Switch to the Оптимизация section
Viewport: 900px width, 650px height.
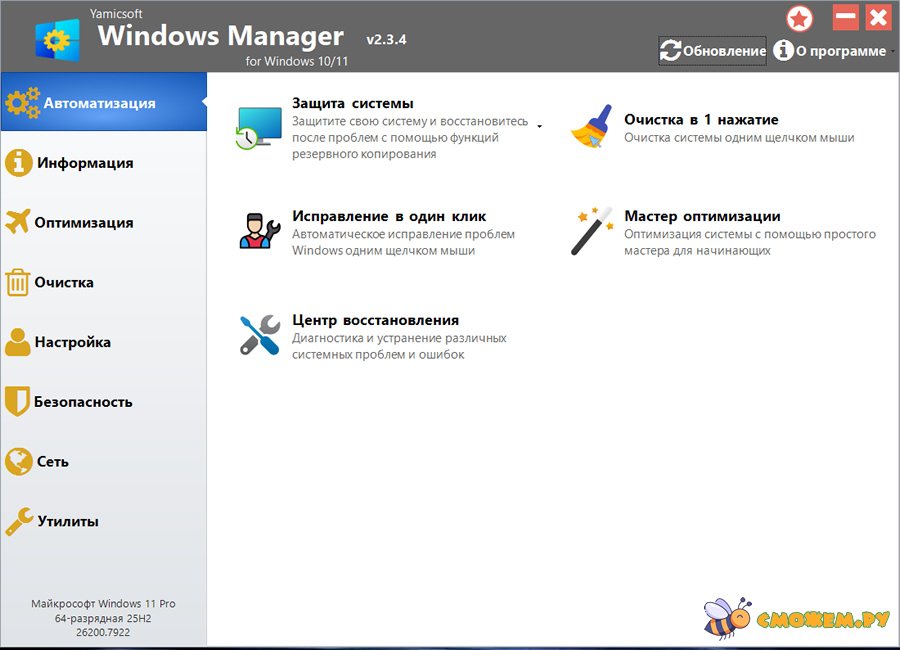click(x=83, y=223)
